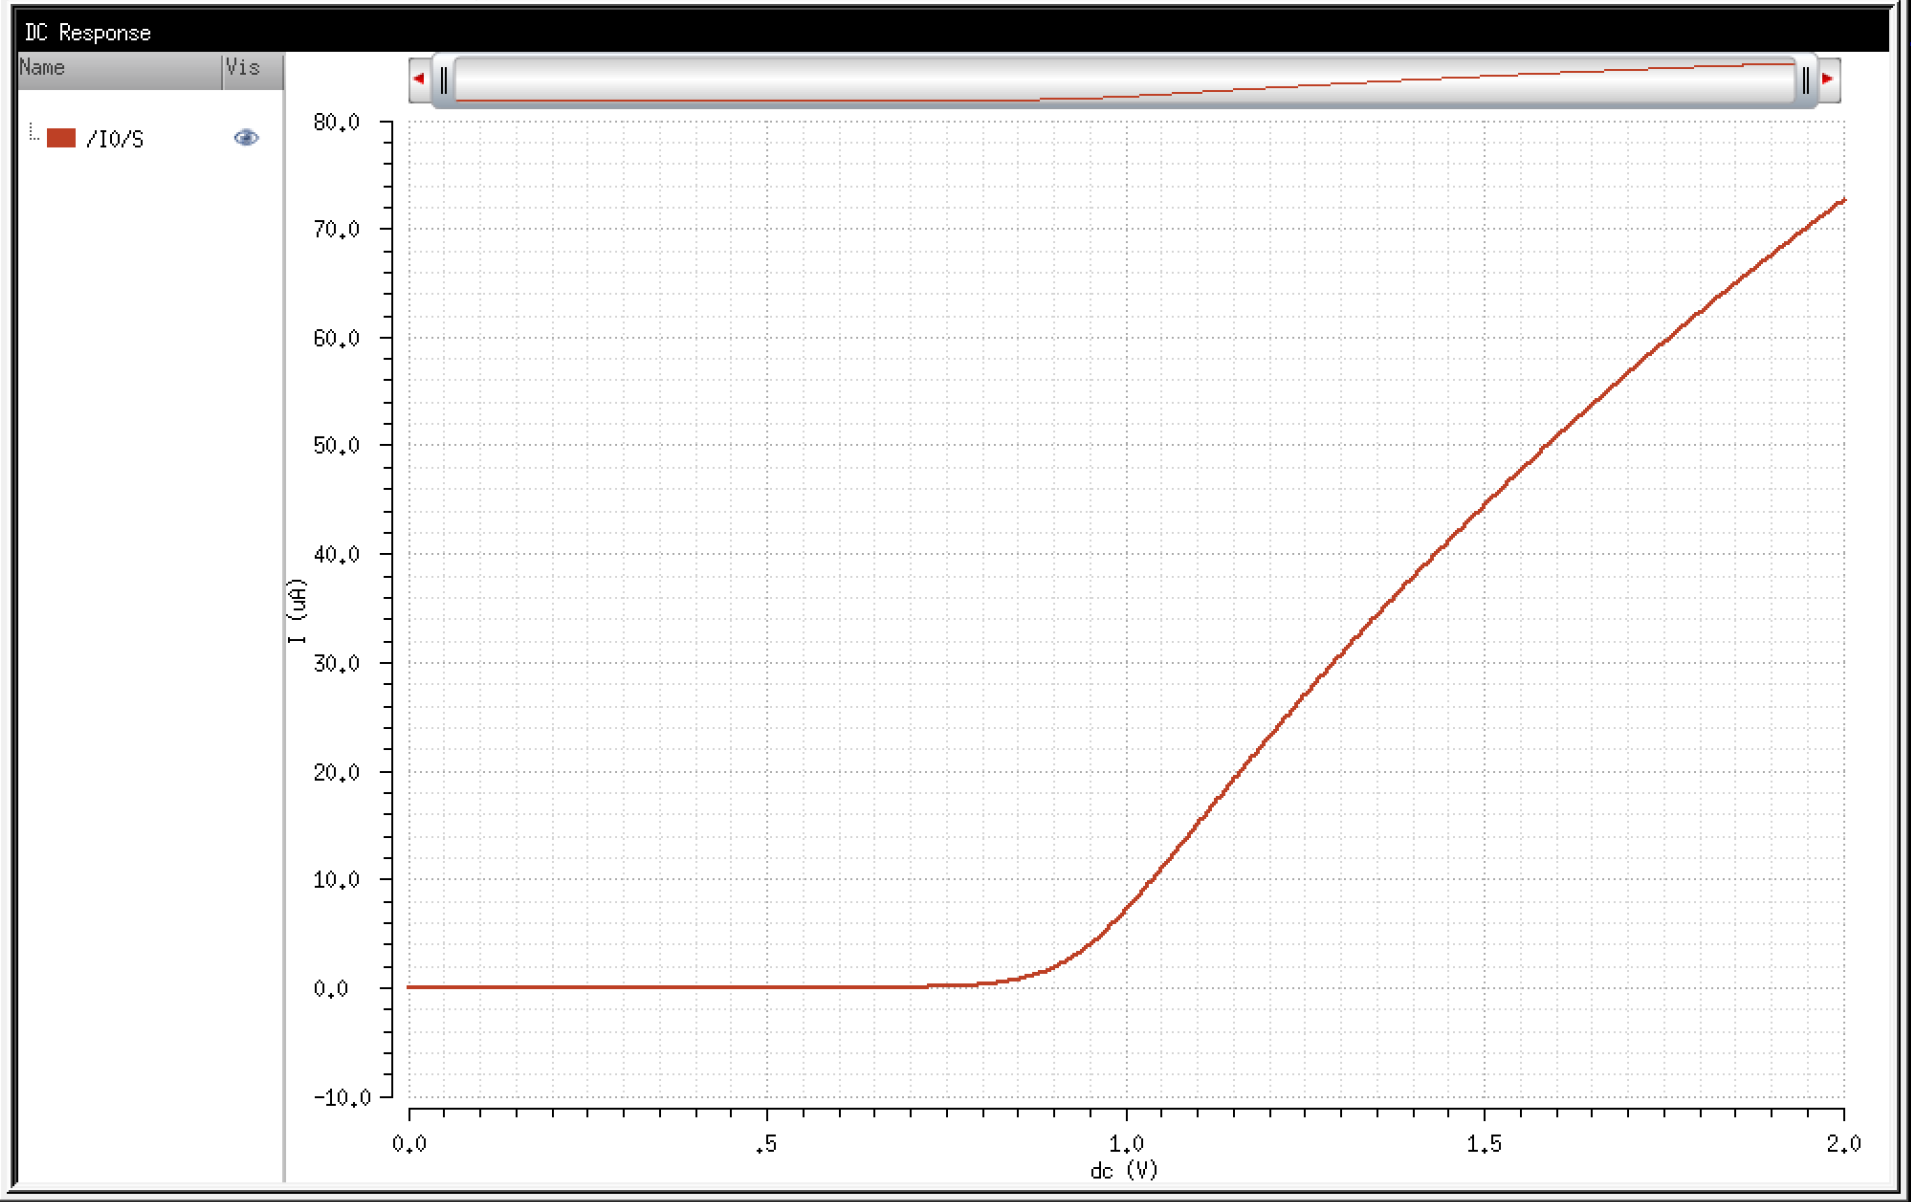Click the left red arrow of zoom bar
This screenshot has width=1911, height=1202.
[x=419, y=79]
